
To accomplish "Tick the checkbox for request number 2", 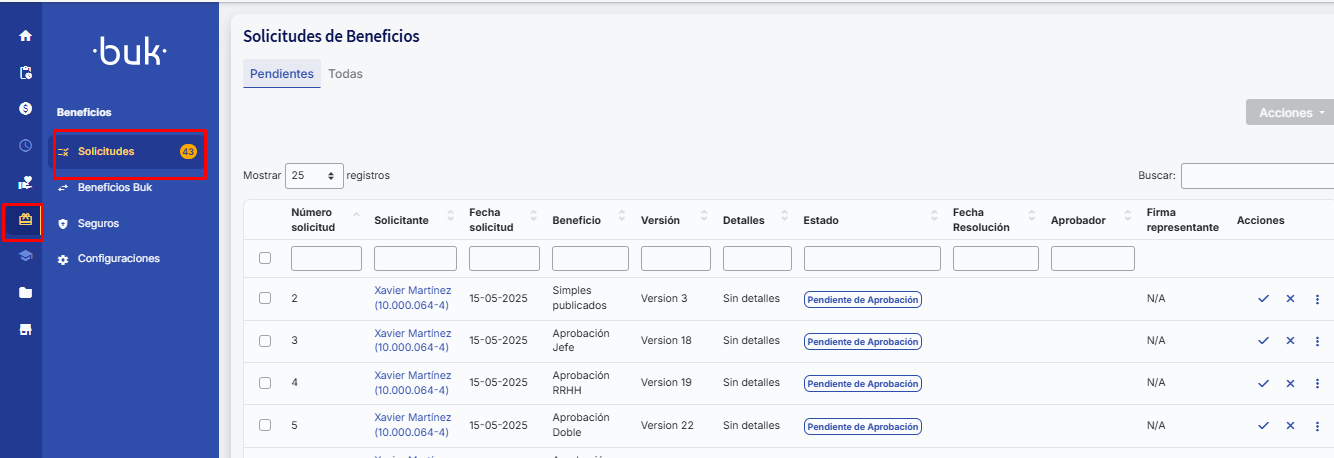I will click(x=265, y=298).
